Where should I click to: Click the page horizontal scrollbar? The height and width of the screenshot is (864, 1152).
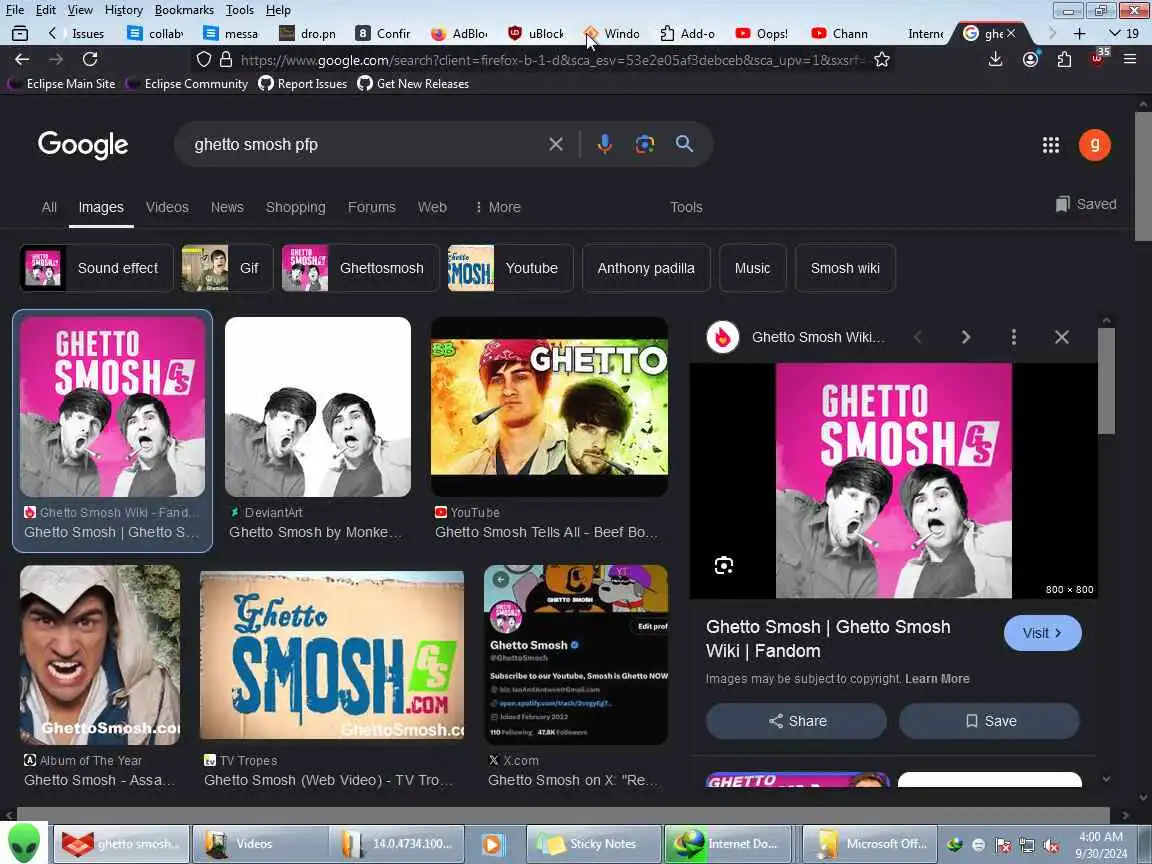563,814
